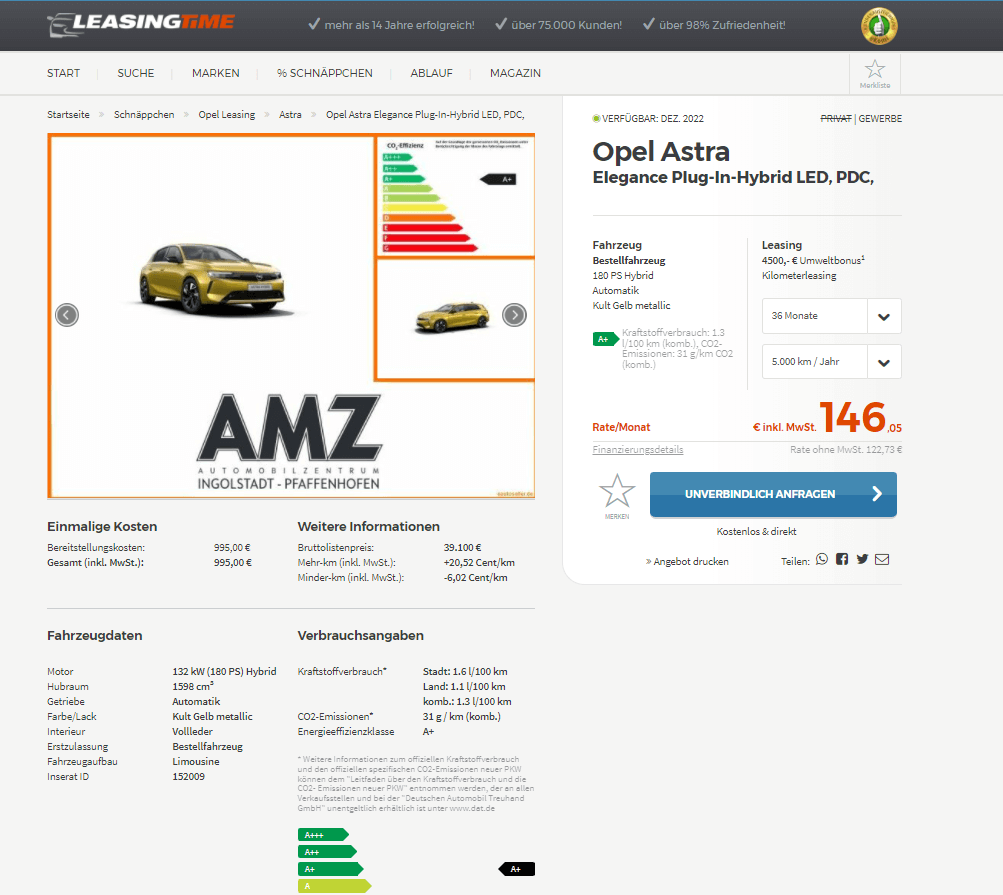Click the green A+ efficiency badge by fuel consumption
The height and width of the screenshot is (895, 1003).
click(605, 339)
